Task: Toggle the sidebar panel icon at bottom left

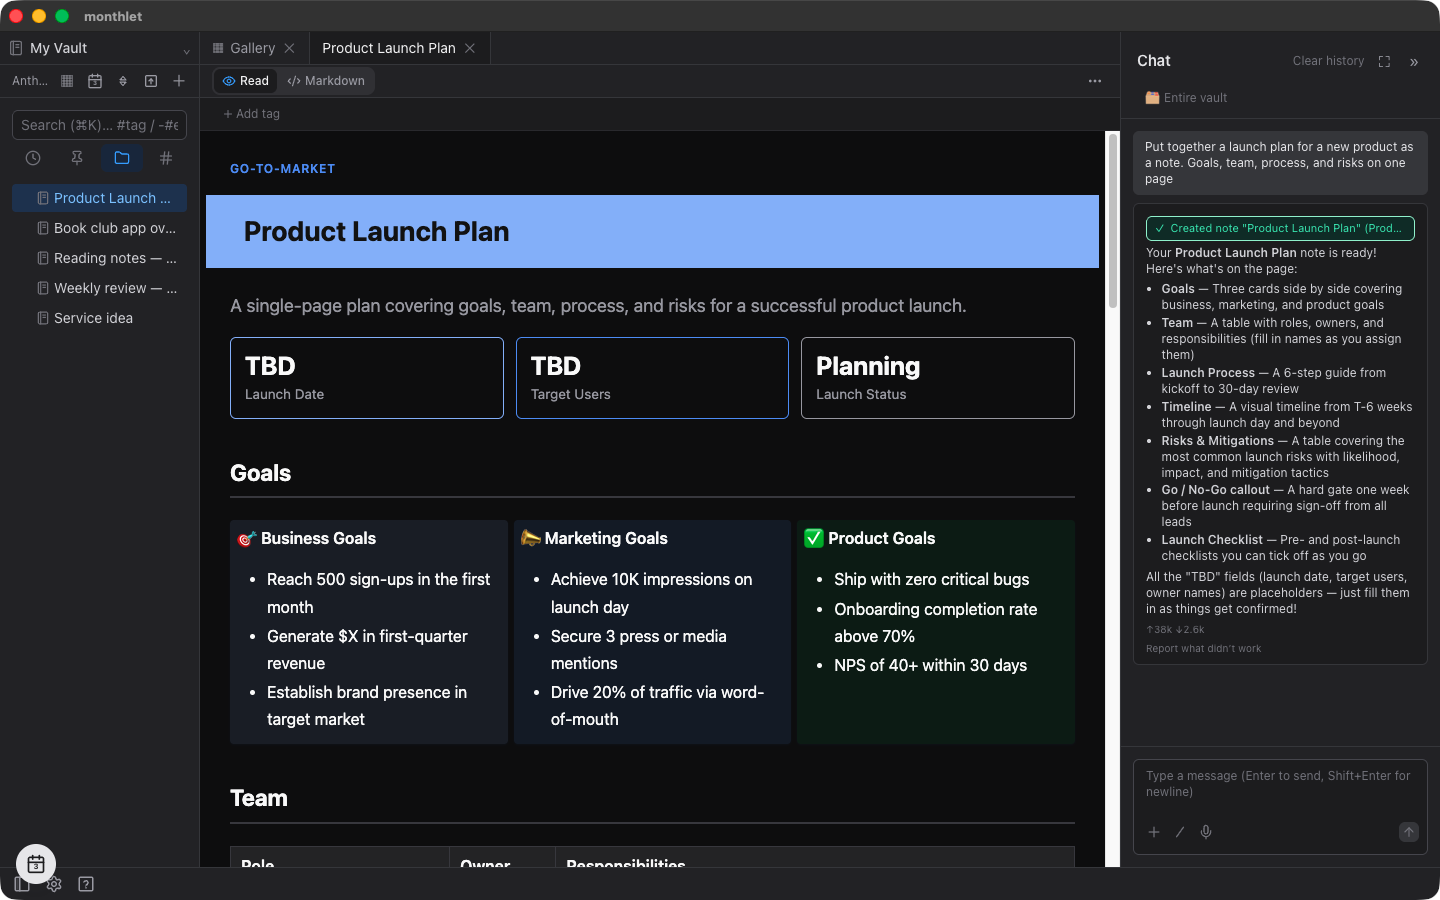Action: [x=22, y=884]
